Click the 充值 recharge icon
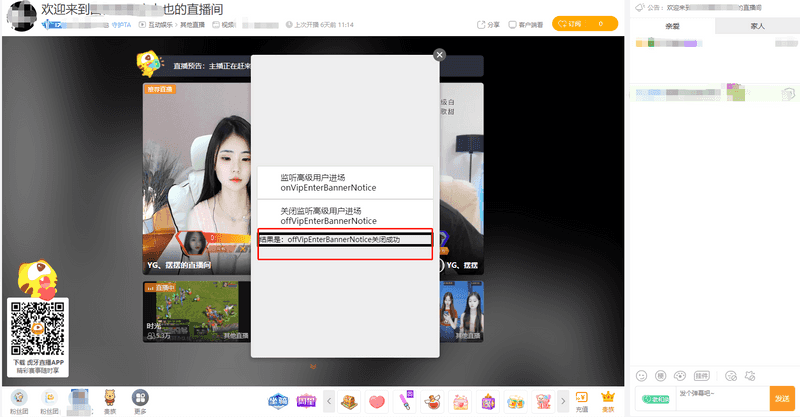The width and height of the screenshot is (800, 417). pyautogui.click(x=582, y=402)
